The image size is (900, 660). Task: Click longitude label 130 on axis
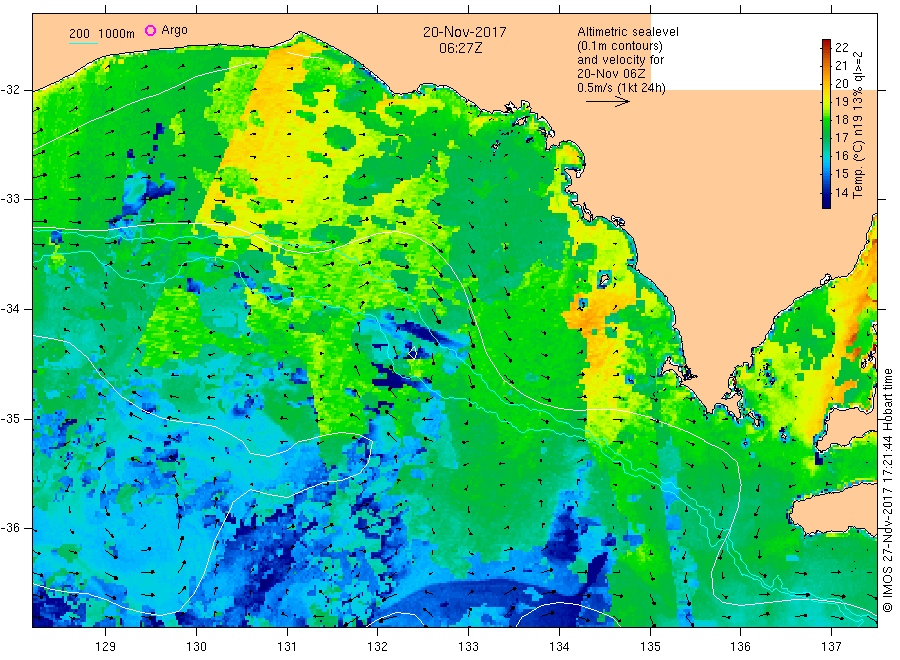pos(196,647)
